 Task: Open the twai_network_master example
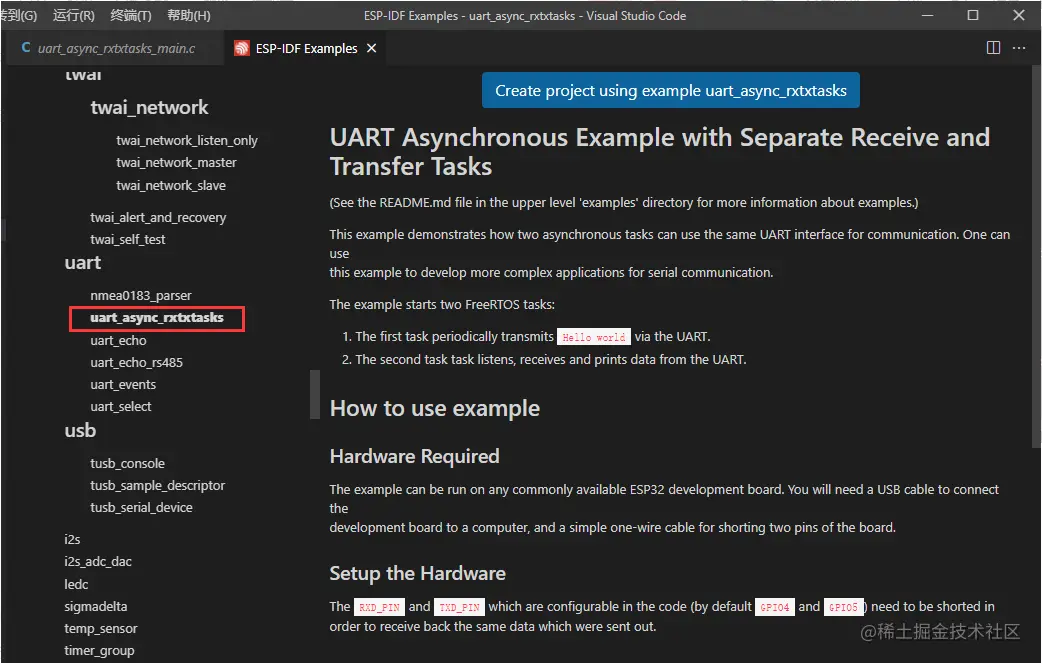pyautogui.click(x=176, y=163)
